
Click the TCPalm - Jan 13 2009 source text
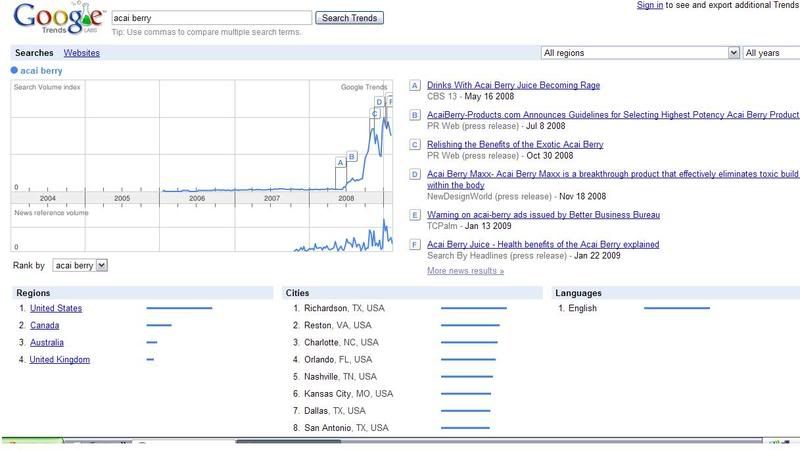click(469, 226)
